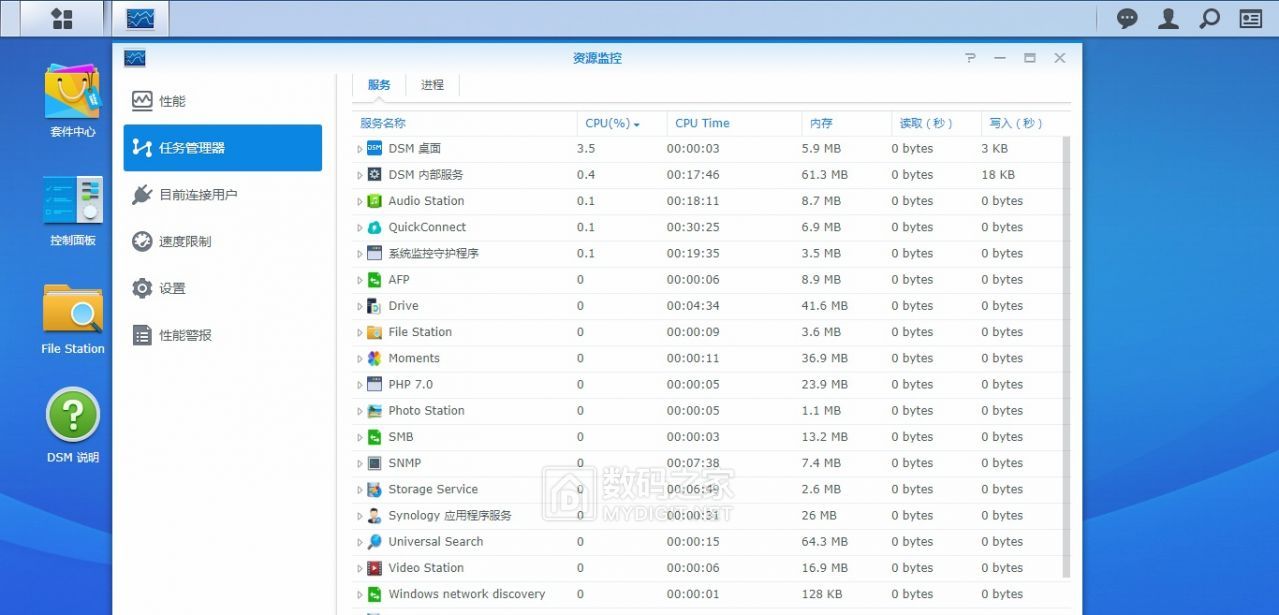Switch to the 进程 tab
Screen dimensions: 1279x615
[432, 85]
